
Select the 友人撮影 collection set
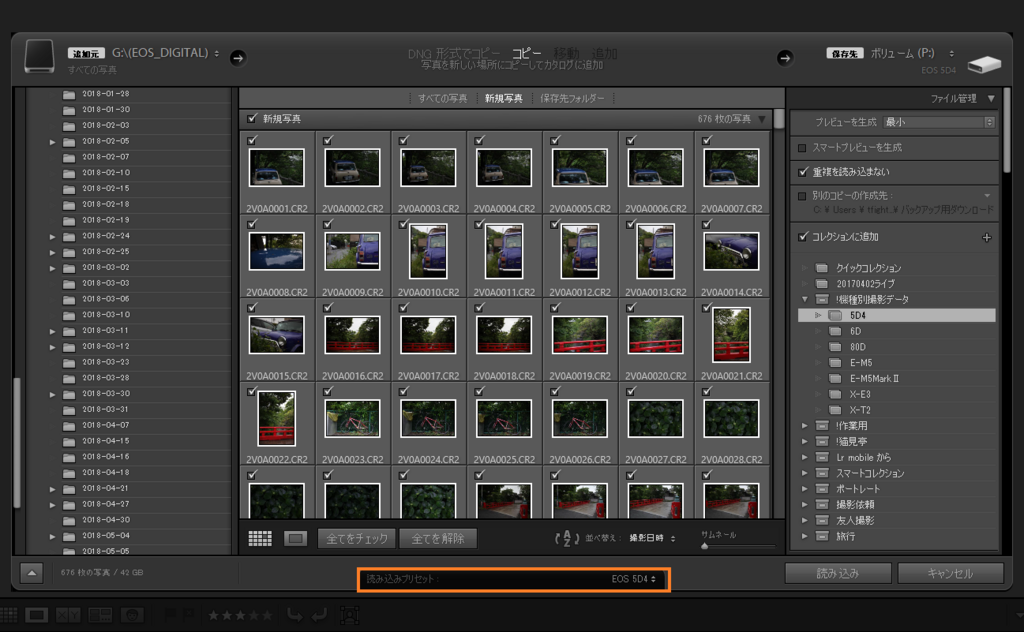coord(855,521)
